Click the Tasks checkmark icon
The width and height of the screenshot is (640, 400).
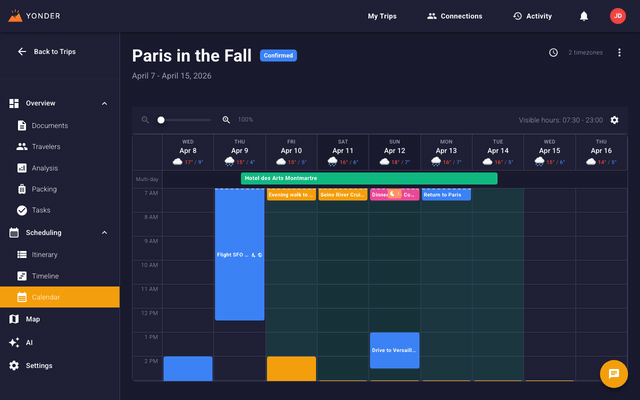point(22,210)
